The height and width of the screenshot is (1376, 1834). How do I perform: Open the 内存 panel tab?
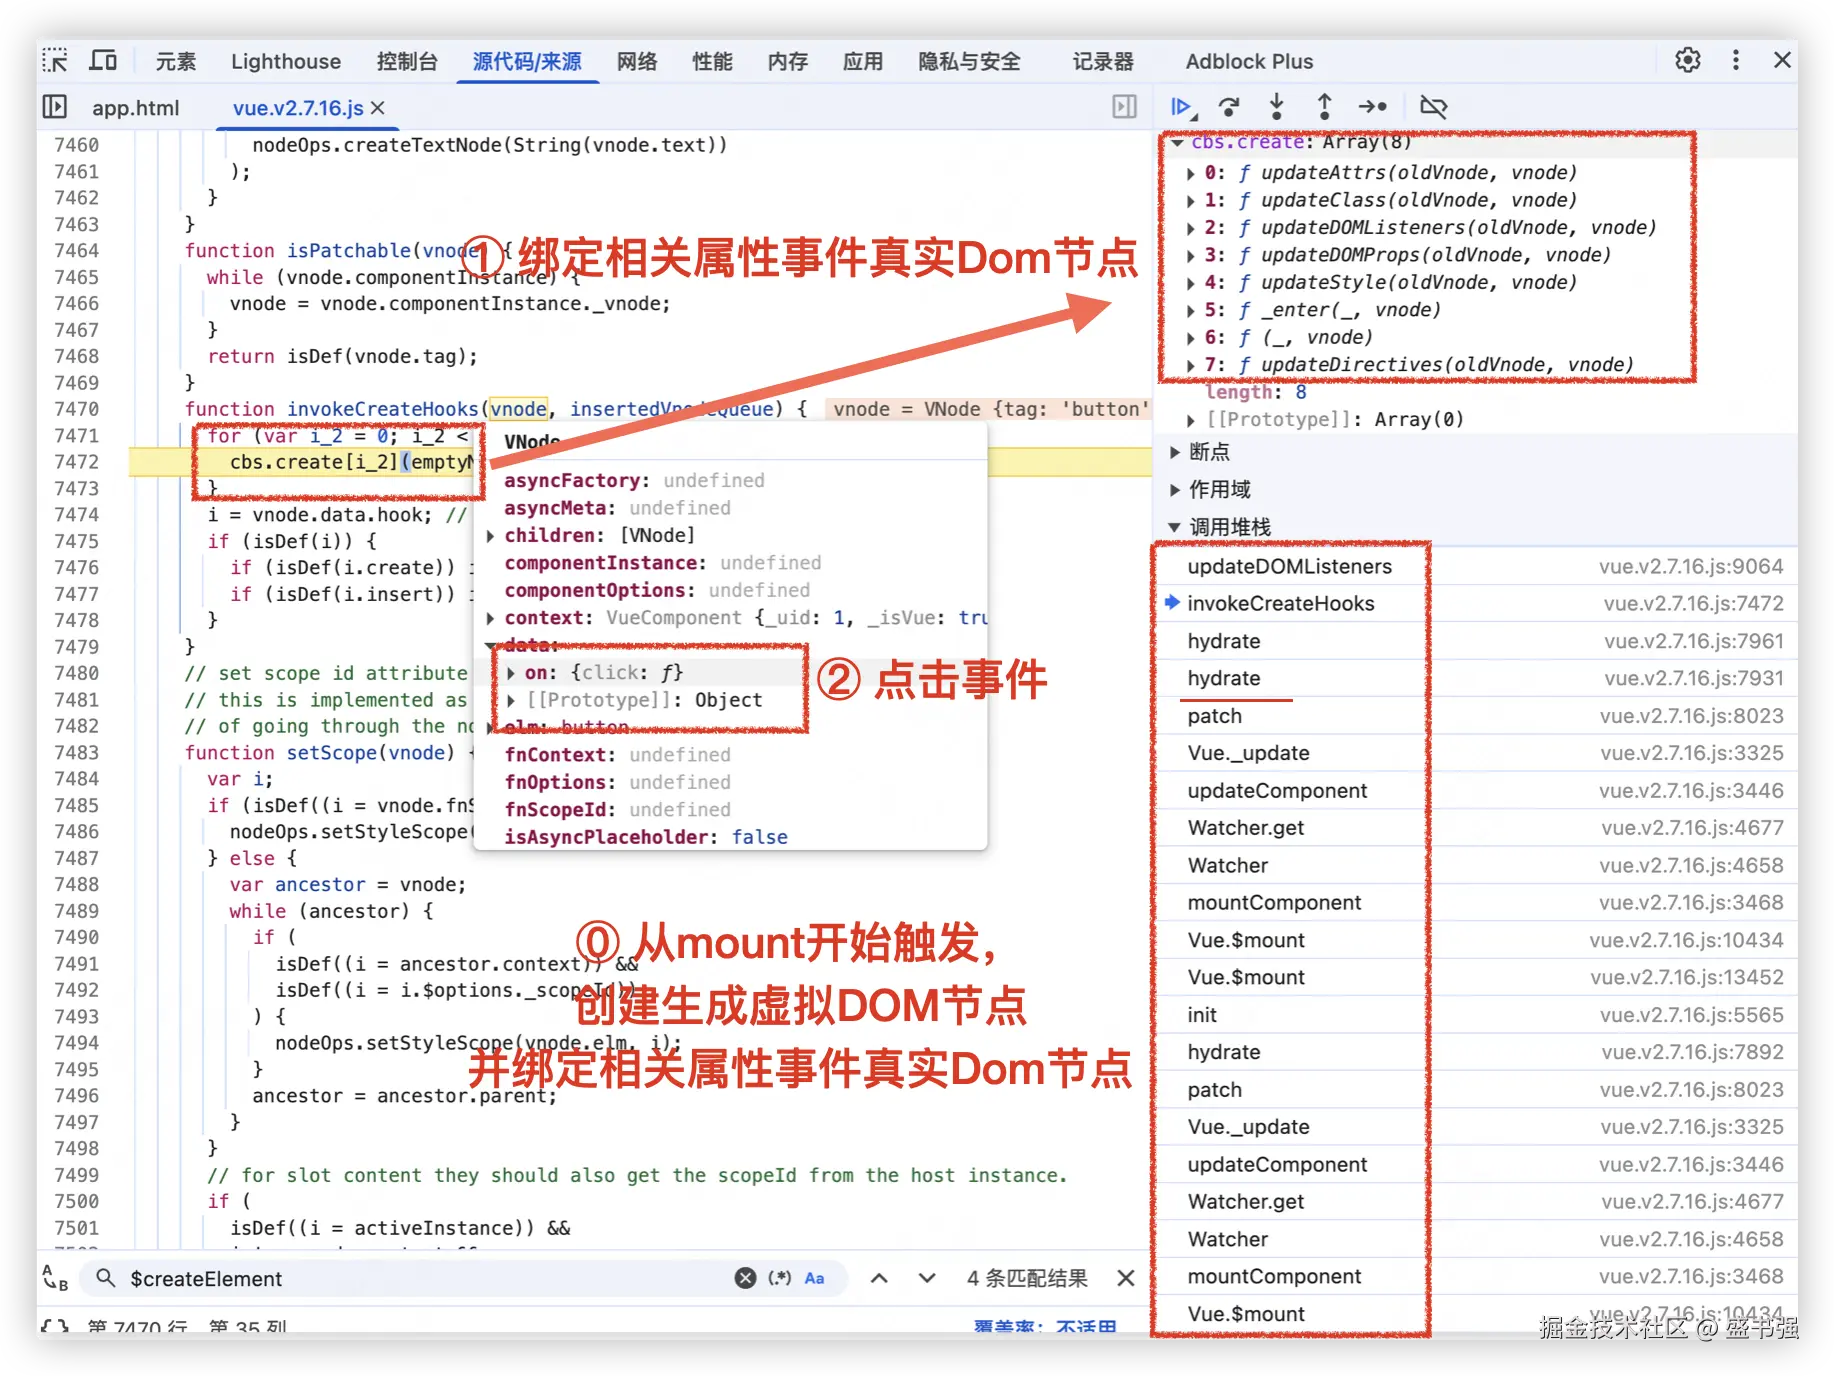point(788,62)
